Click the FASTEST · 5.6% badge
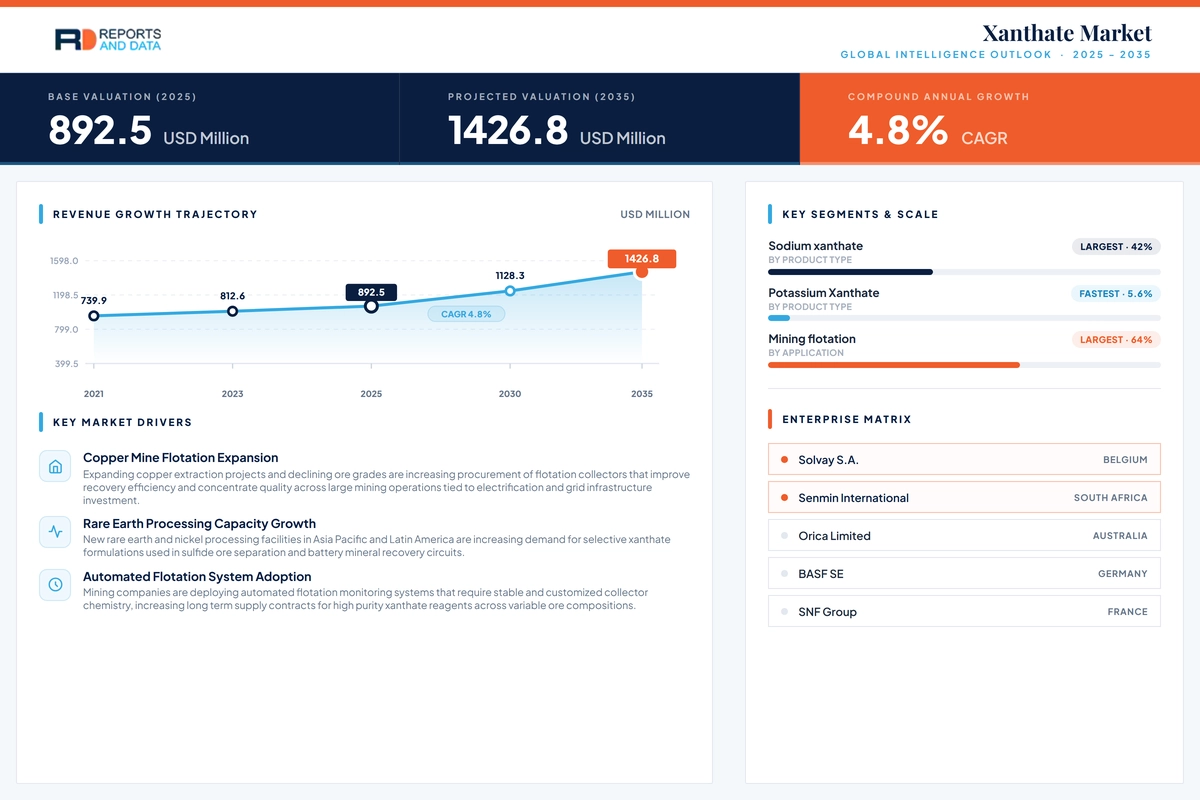Viewport: 1200px width, 800px height. [1116, 294]
